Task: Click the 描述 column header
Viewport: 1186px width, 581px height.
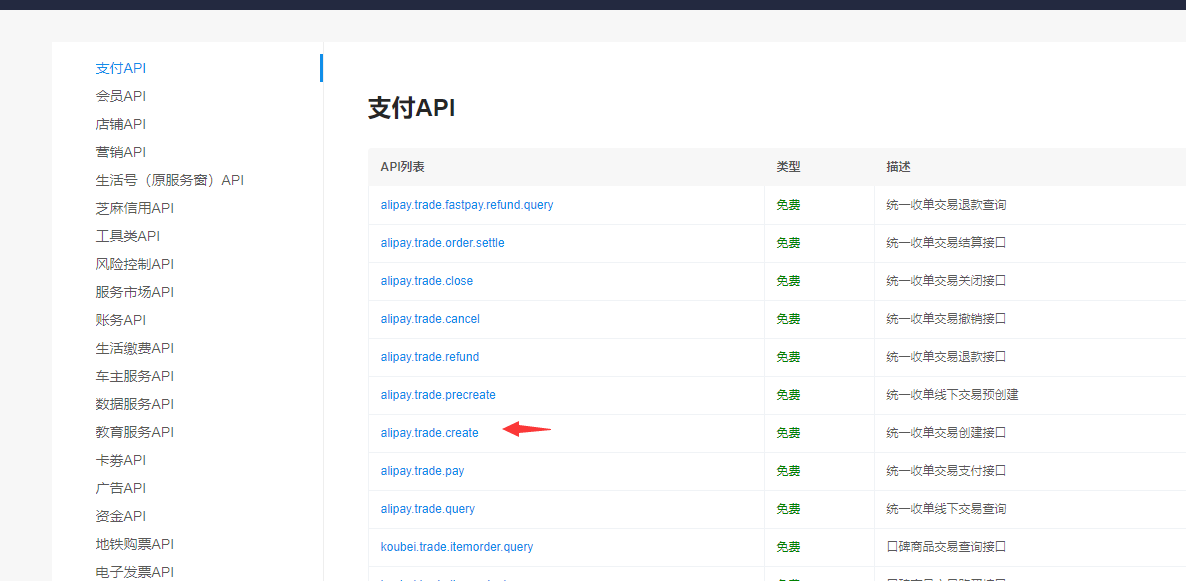Action: [x=899, y=166]
